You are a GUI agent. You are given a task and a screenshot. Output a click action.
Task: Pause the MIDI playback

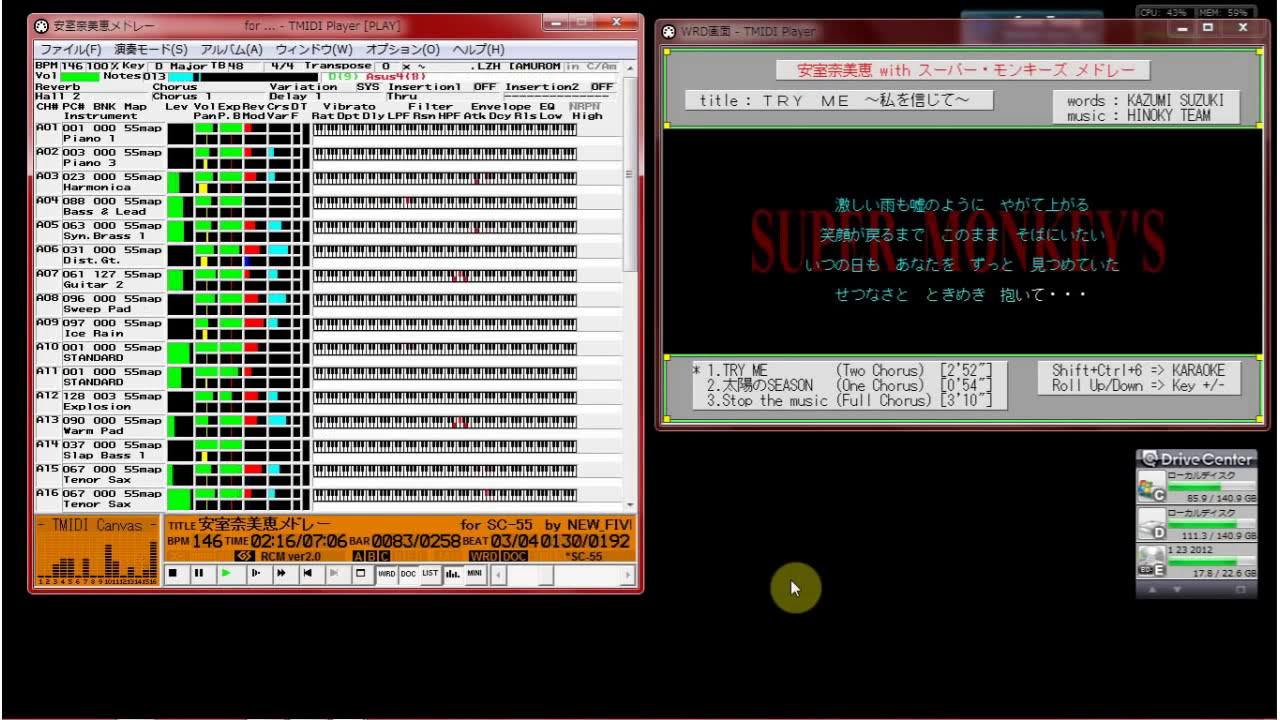198,574
